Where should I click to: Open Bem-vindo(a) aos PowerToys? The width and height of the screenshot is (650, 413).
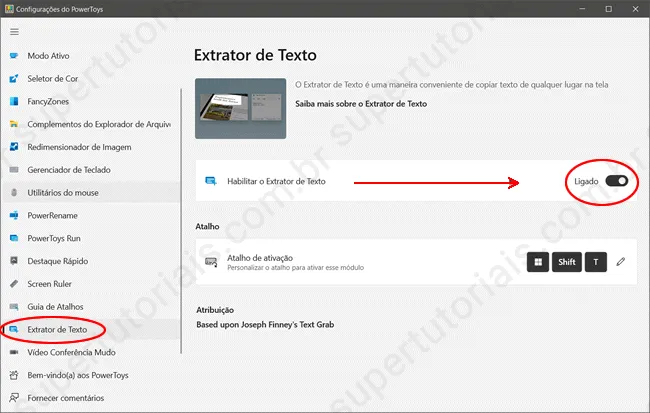[78, 375]
